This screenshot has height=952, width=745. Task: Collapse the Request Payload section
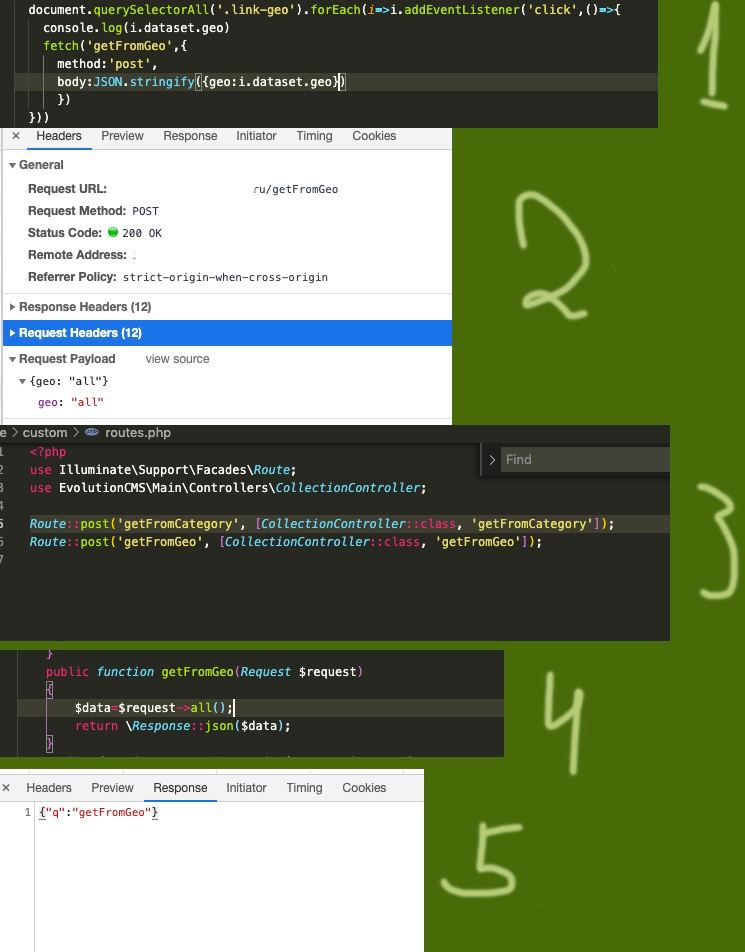tap(12, 359)
